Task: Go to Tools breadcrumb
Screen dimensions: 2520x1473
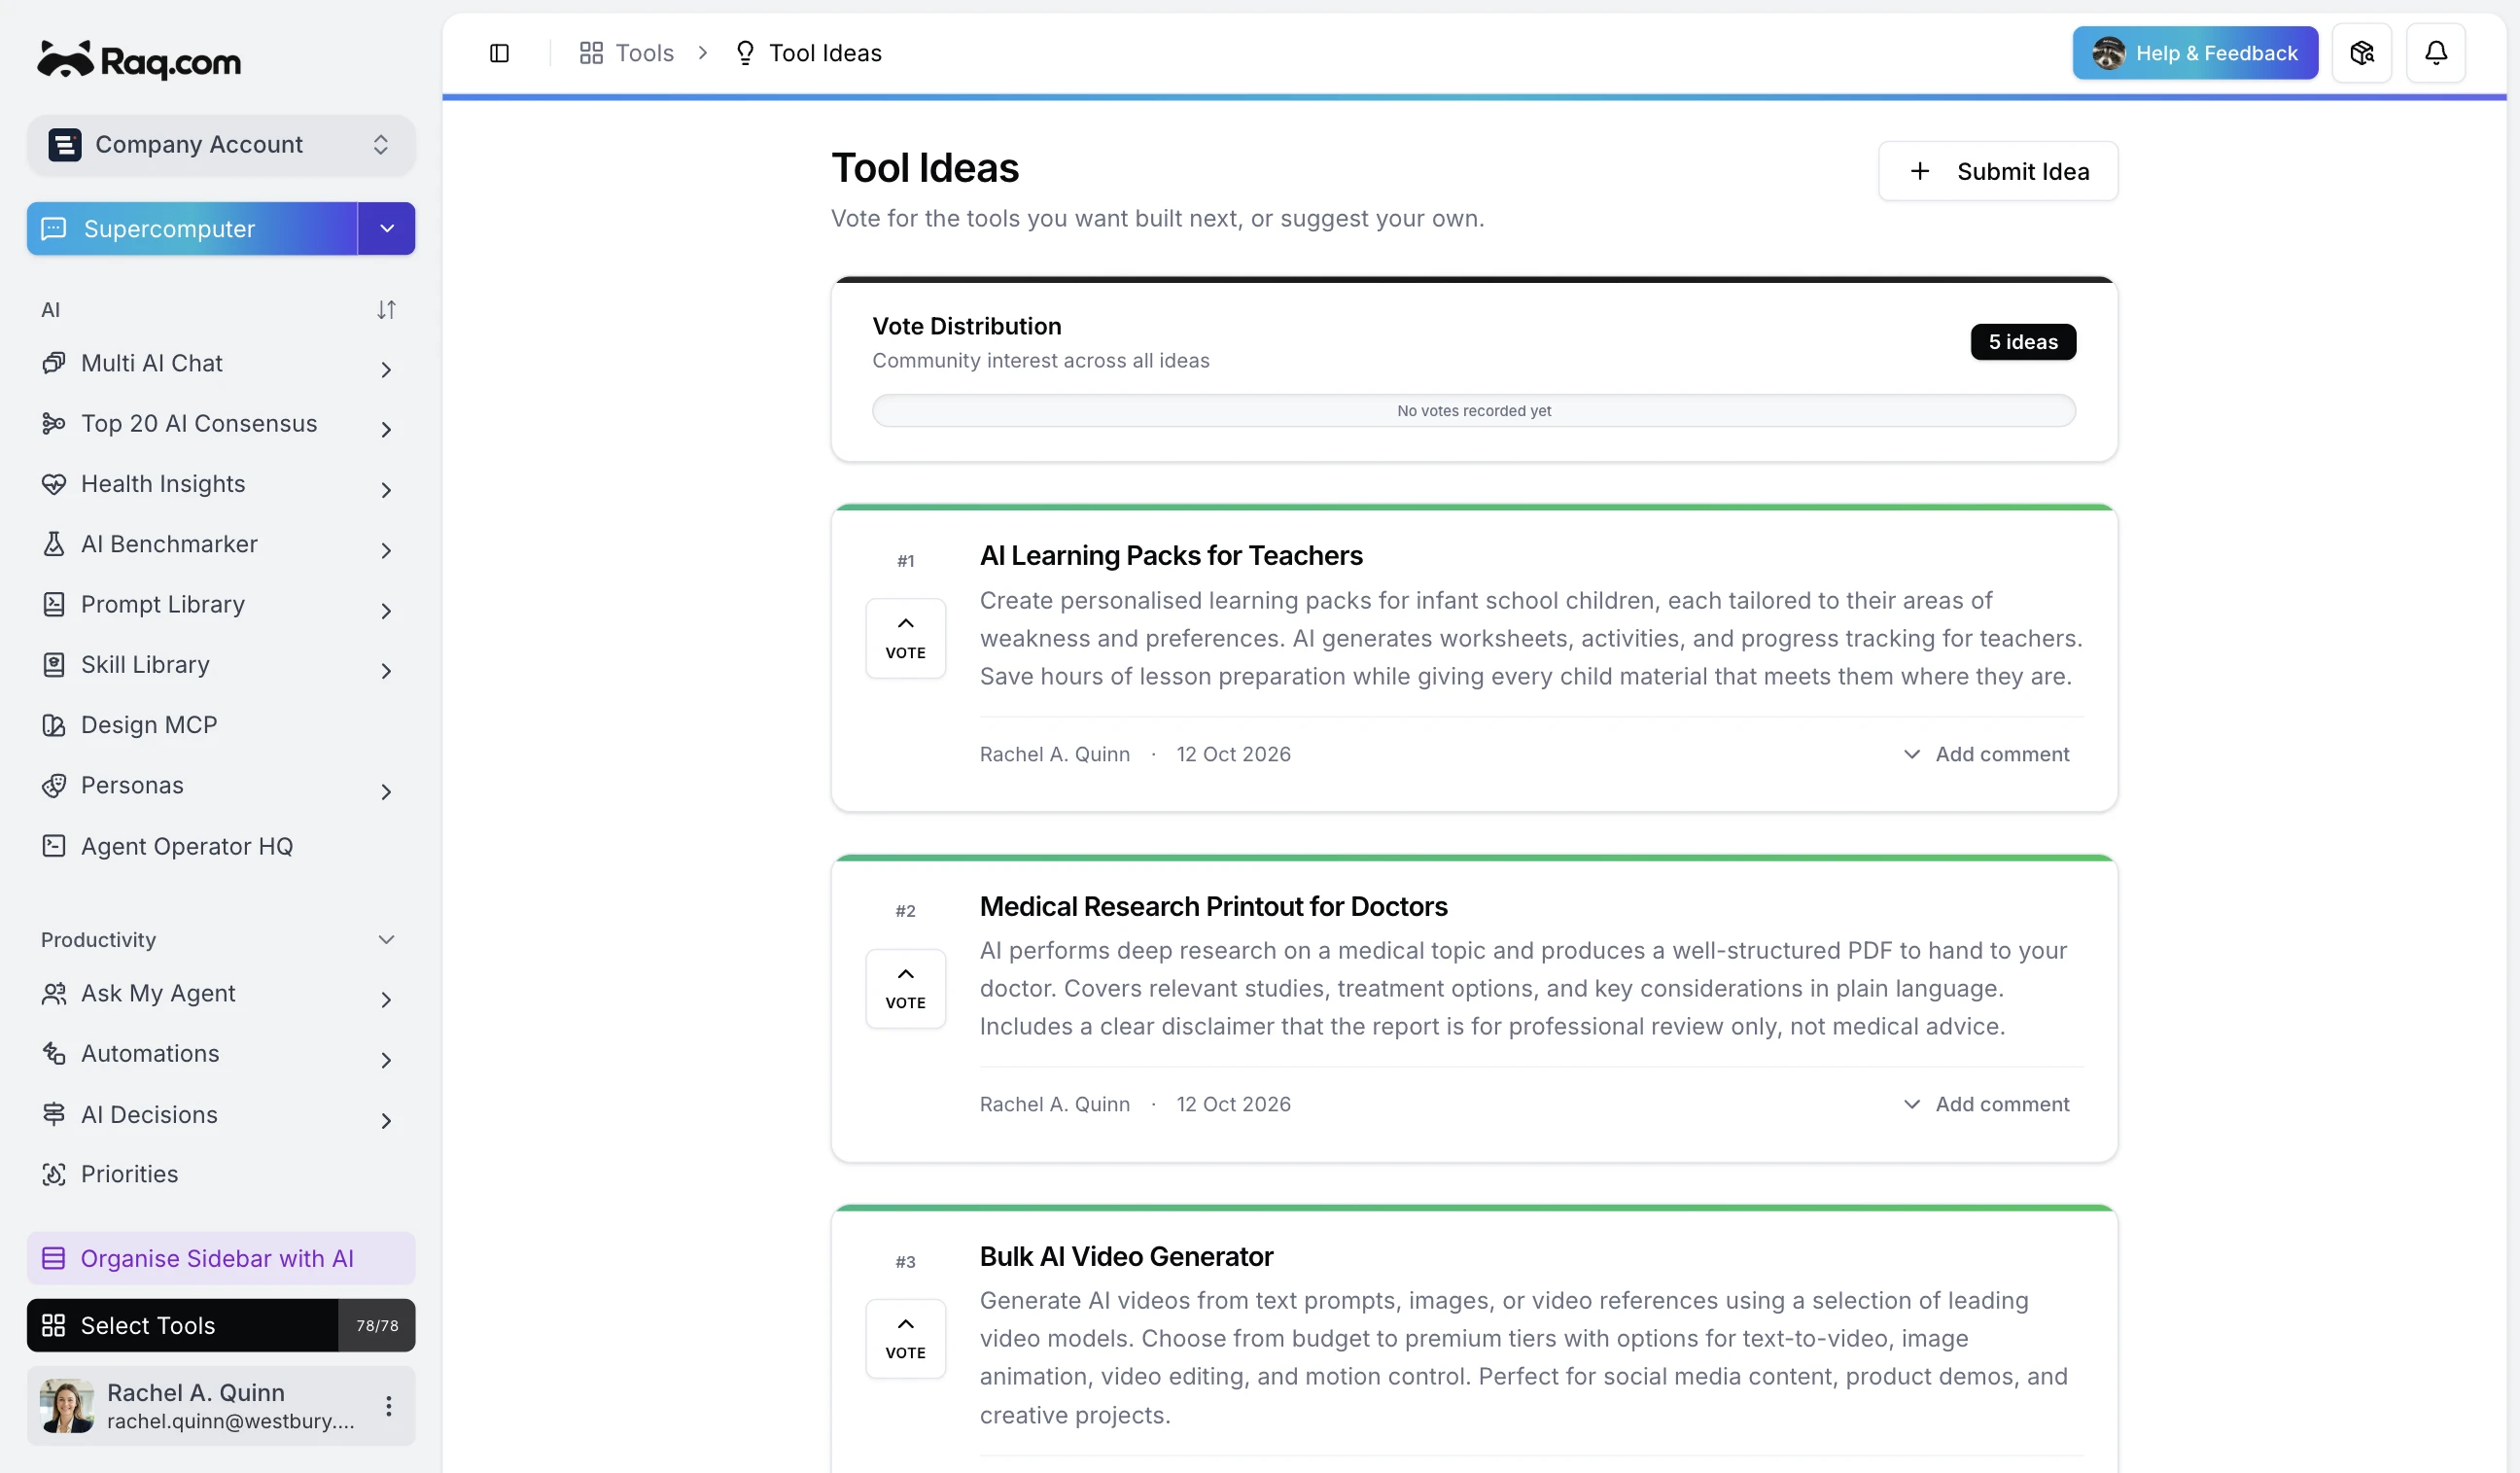Action: pyautogui.click(x=627, y=53)
